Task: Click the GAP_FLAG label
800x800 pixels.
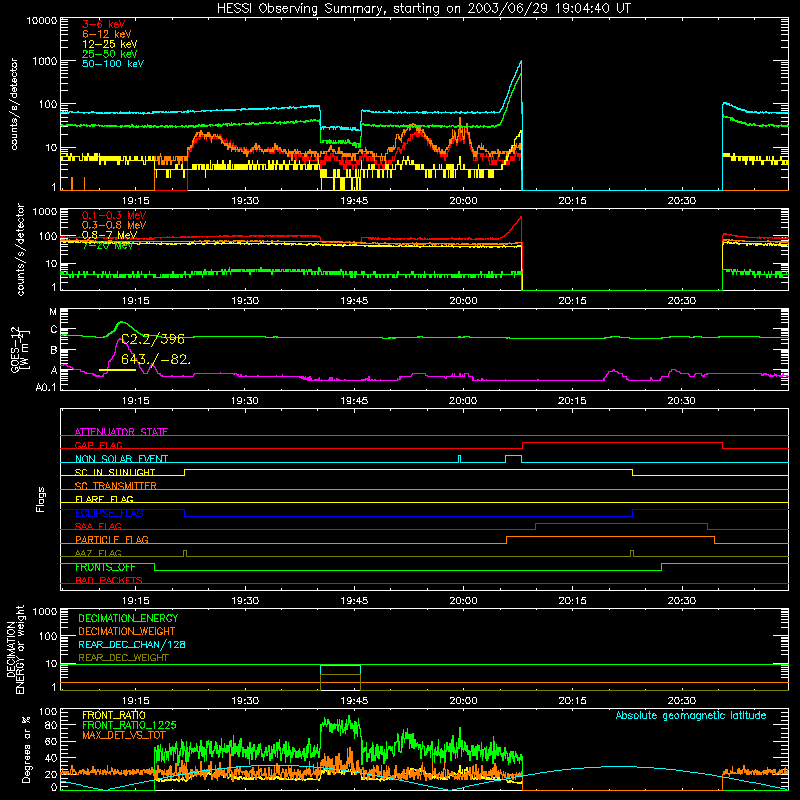Action: [98, 445]
